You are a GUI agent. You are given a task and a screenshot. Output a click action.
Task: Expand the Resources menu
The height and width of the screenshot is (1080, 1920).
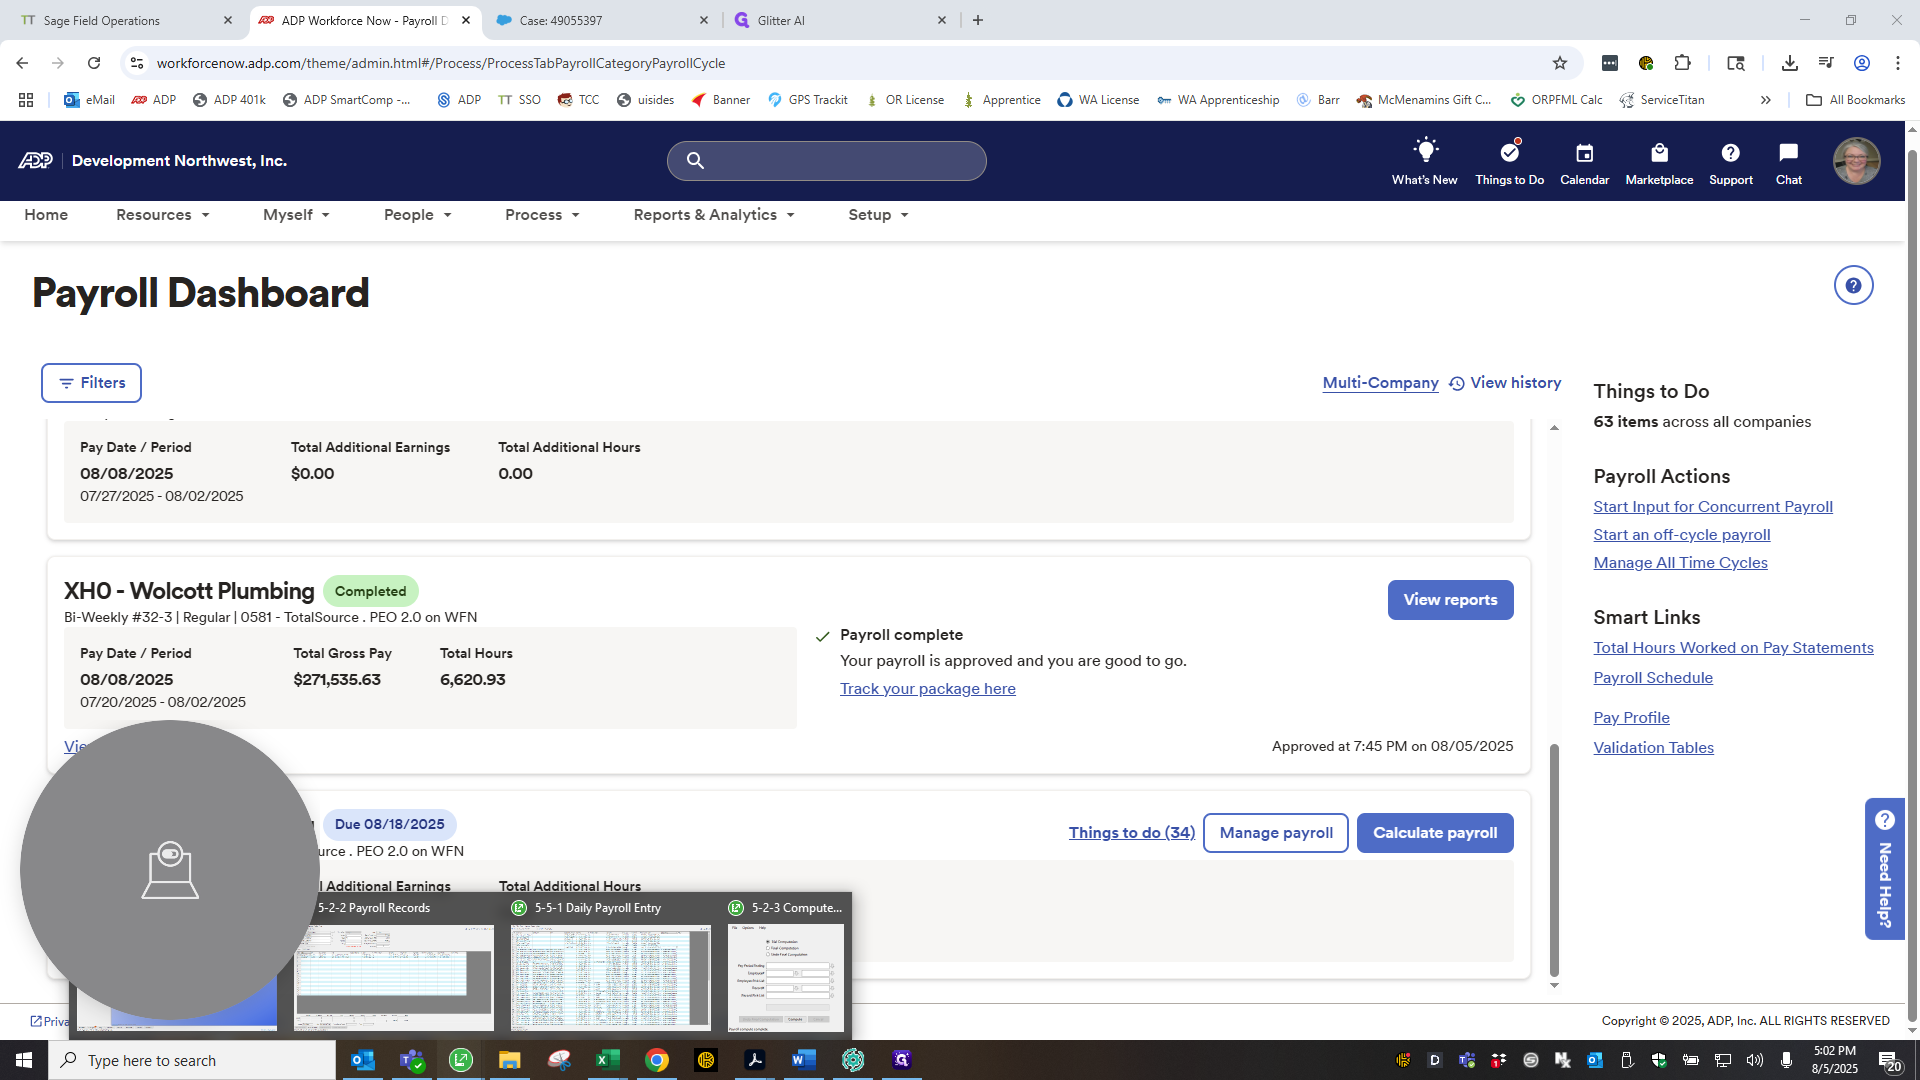tap(163, 215)
